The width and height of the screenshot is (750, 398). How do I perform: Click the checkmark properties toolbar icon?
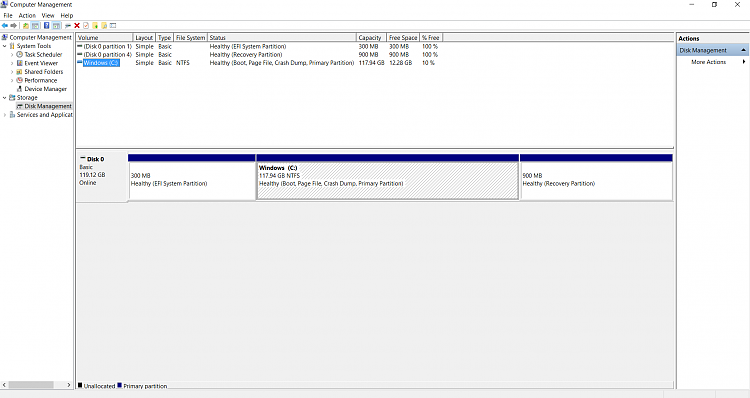tap(86, 25)
